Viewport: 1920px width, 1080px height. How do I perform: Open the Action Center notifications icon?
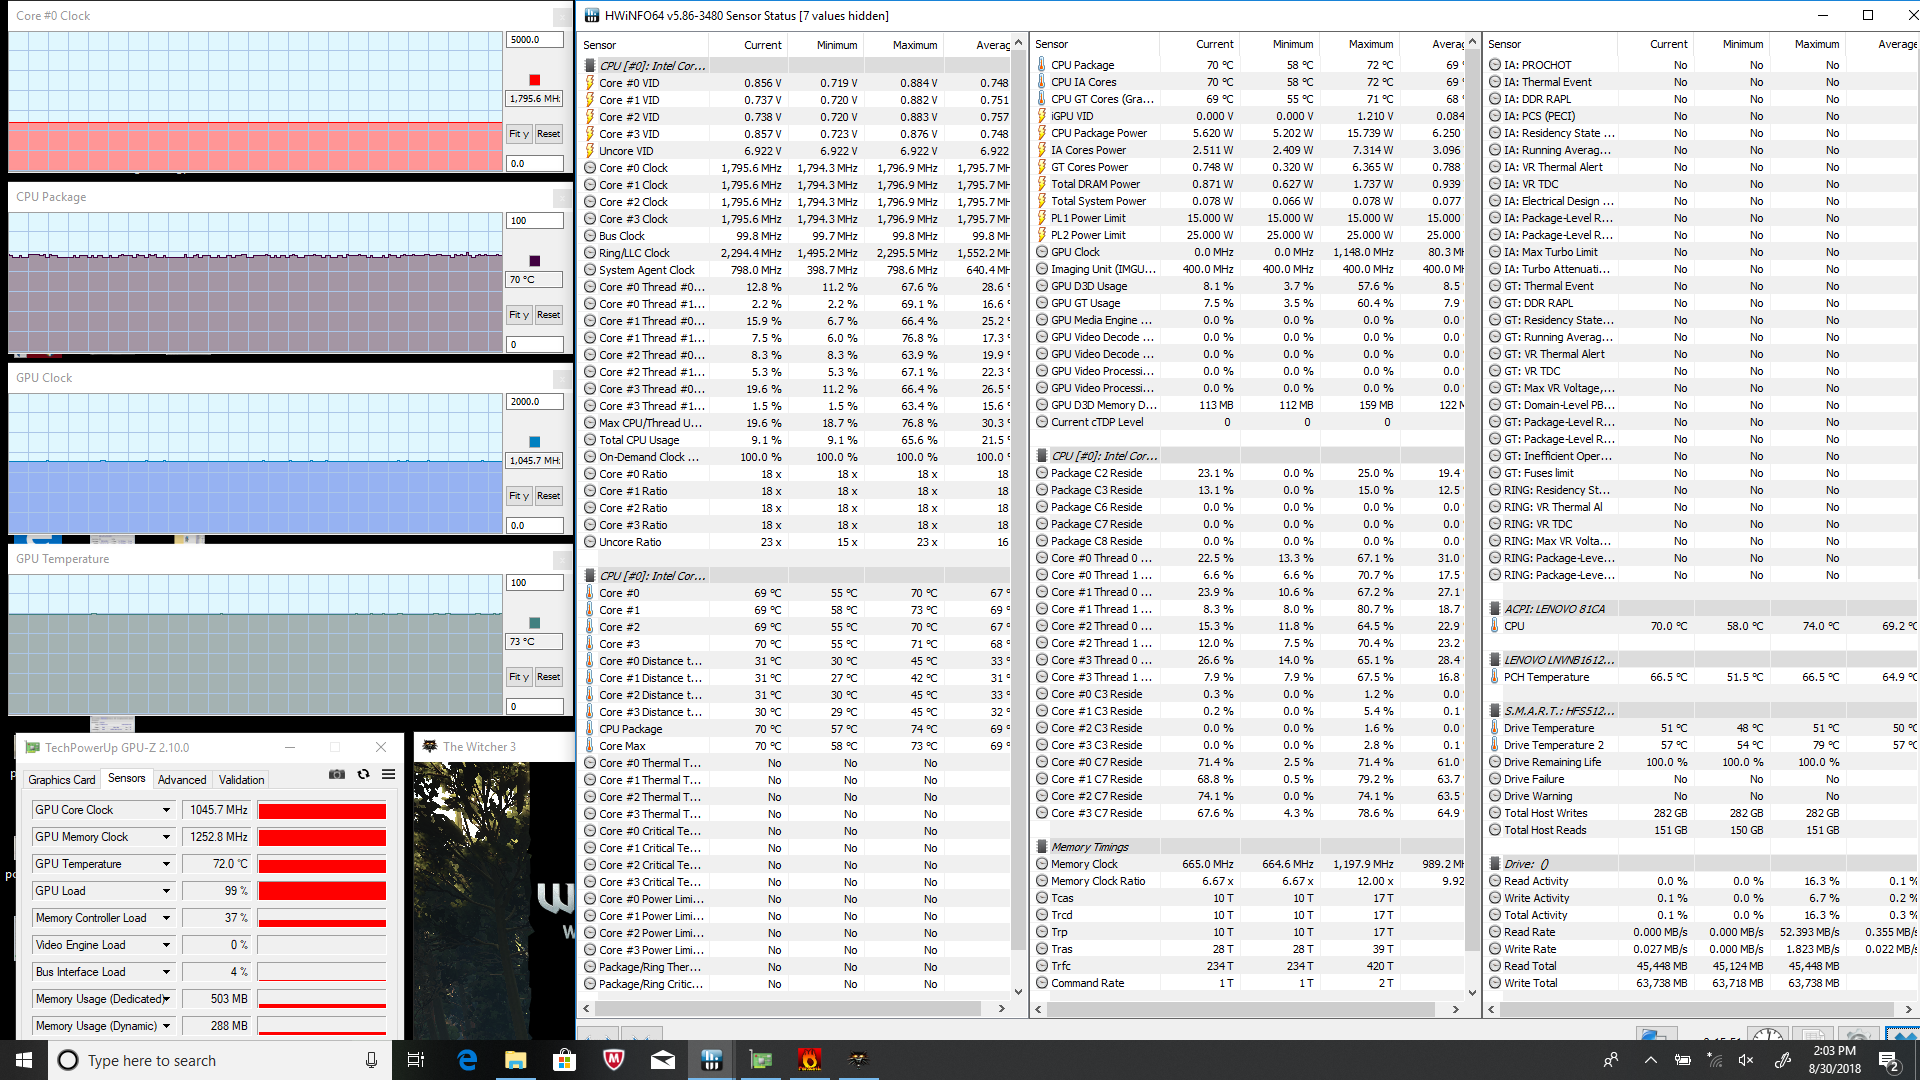pyautogui.click(x=1889, y=1060)
